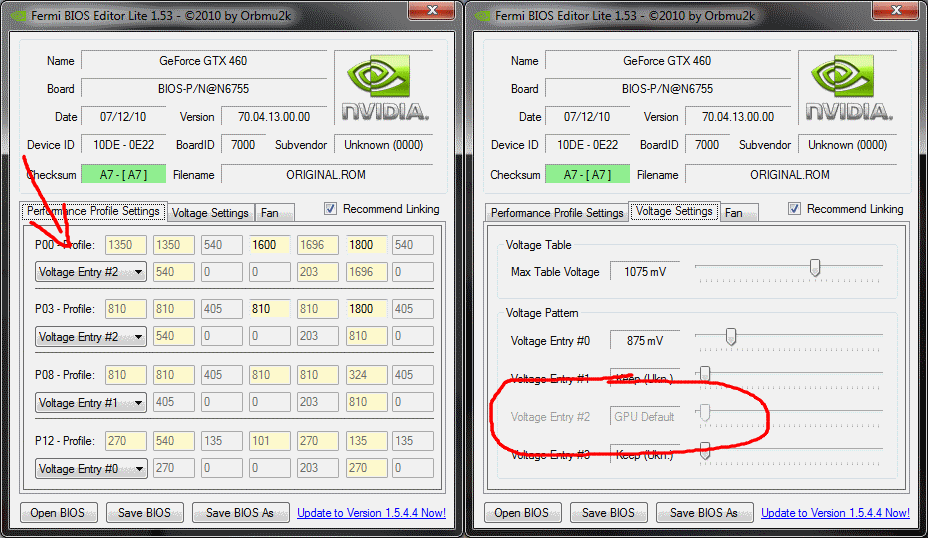Screen dimensions: 928x538
Task: Open P12 profile Voltage Entry #0 dropdown
Action: pos(91,468)
